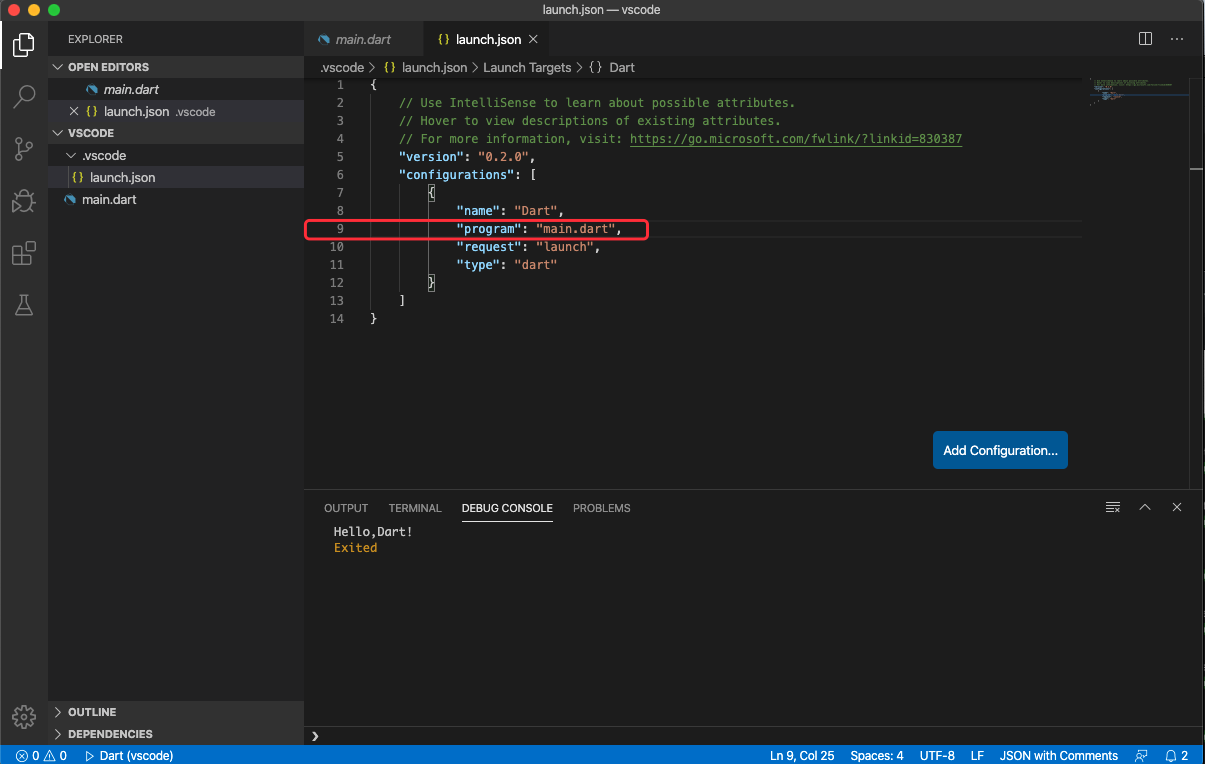This screenshot has width=1205, height=764.
Task: Click errors and warnings count in status bar
Action: 40,755
